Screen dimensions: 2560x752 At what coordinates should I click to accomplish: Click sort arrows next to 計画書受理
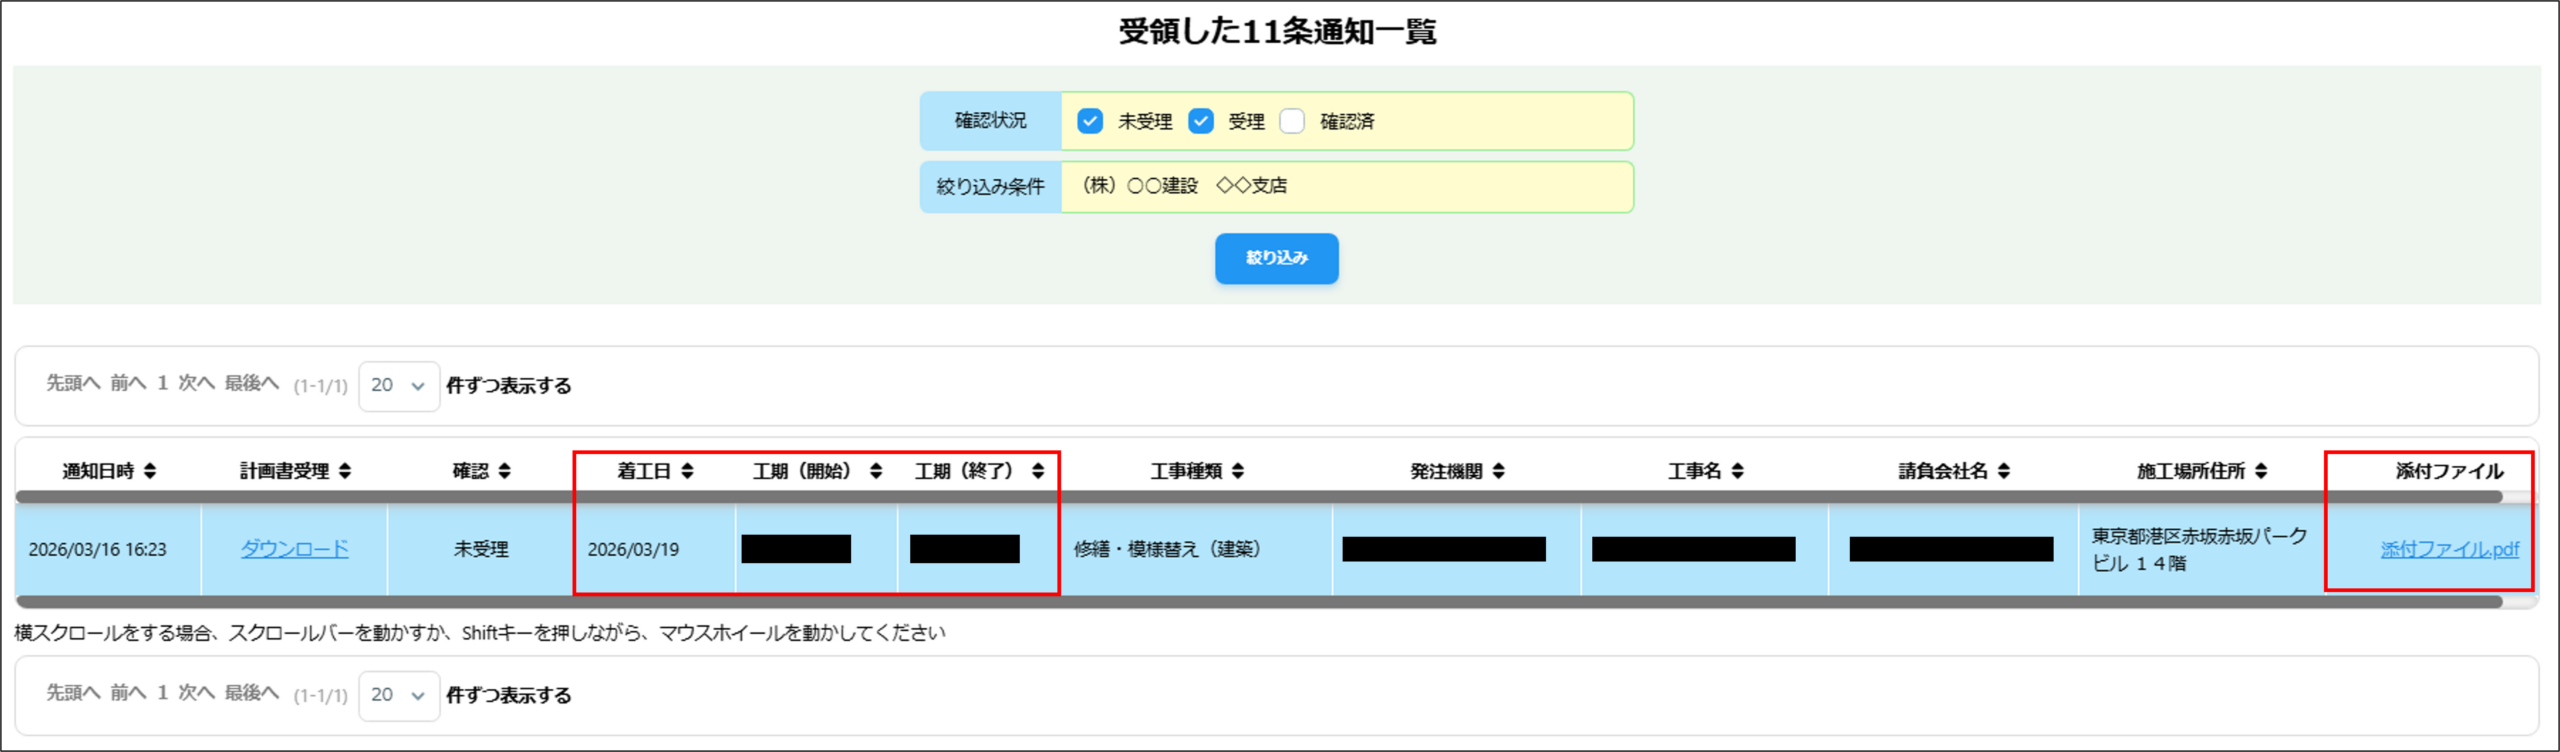coord(345,471)
